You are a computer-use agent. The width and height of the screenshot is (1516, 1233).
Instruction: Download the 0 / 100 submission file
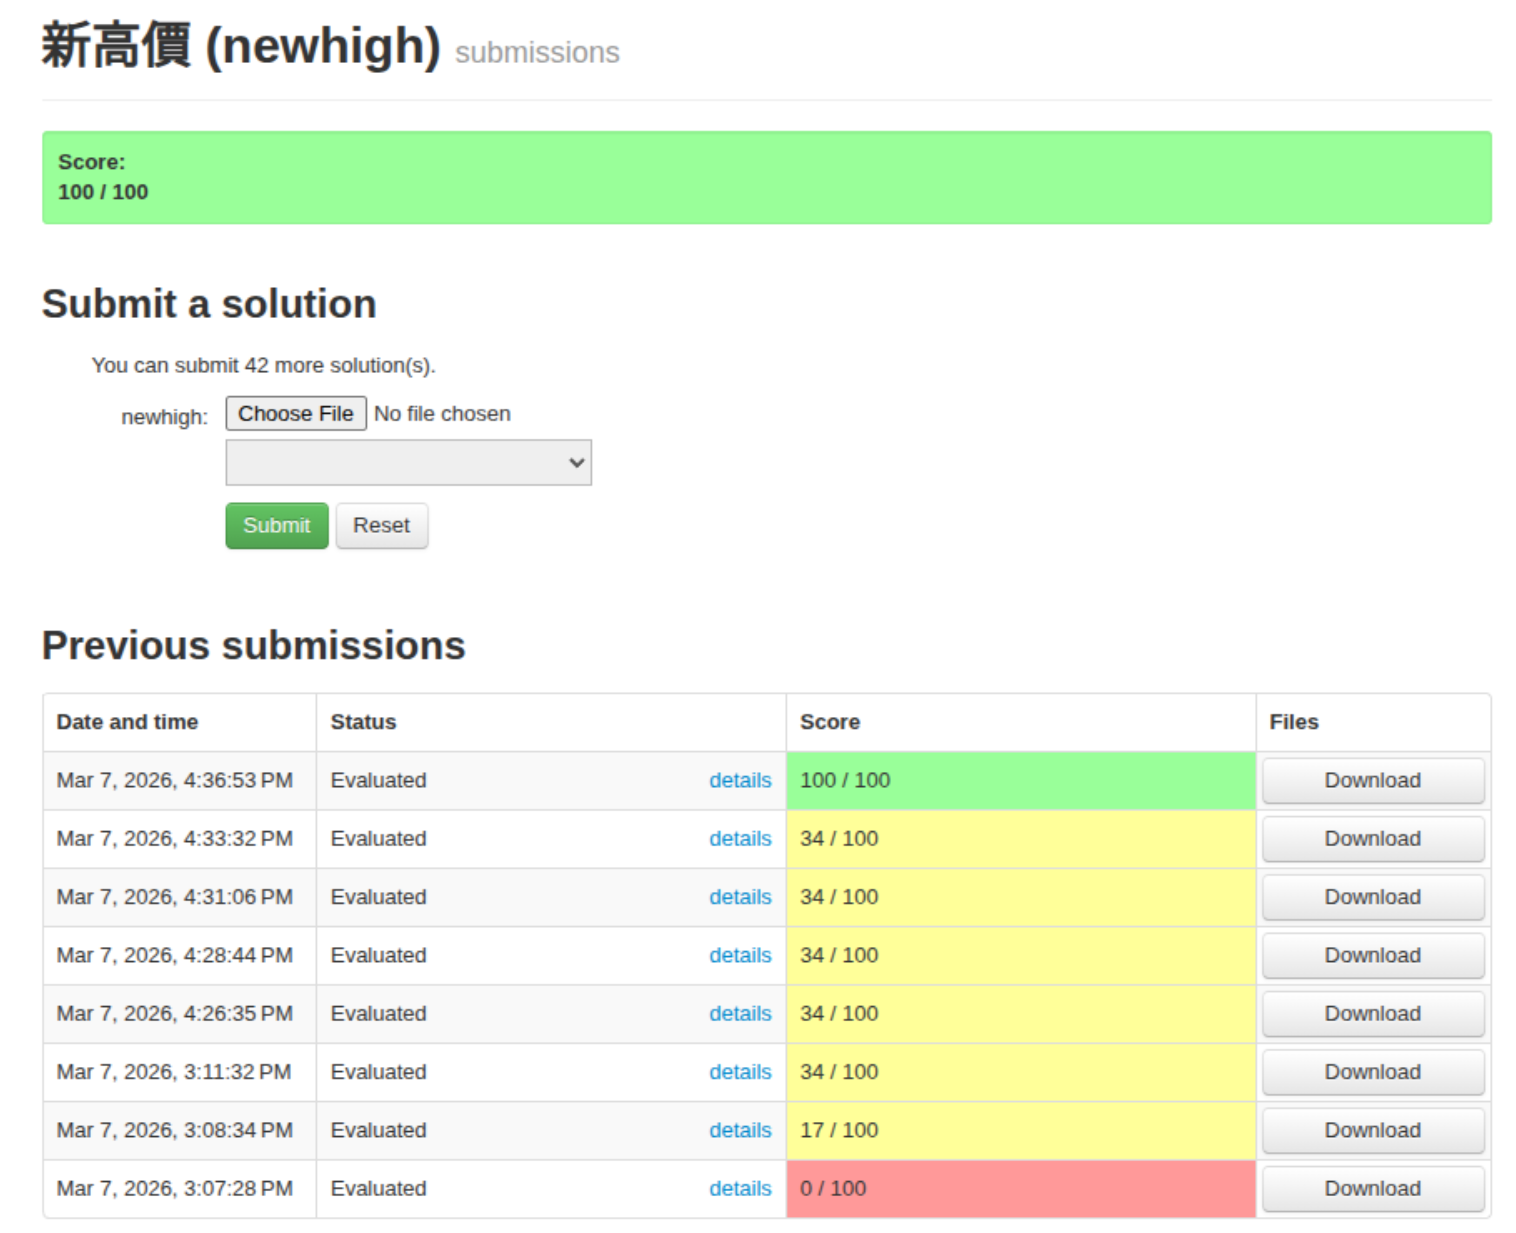(1372, 1189)
